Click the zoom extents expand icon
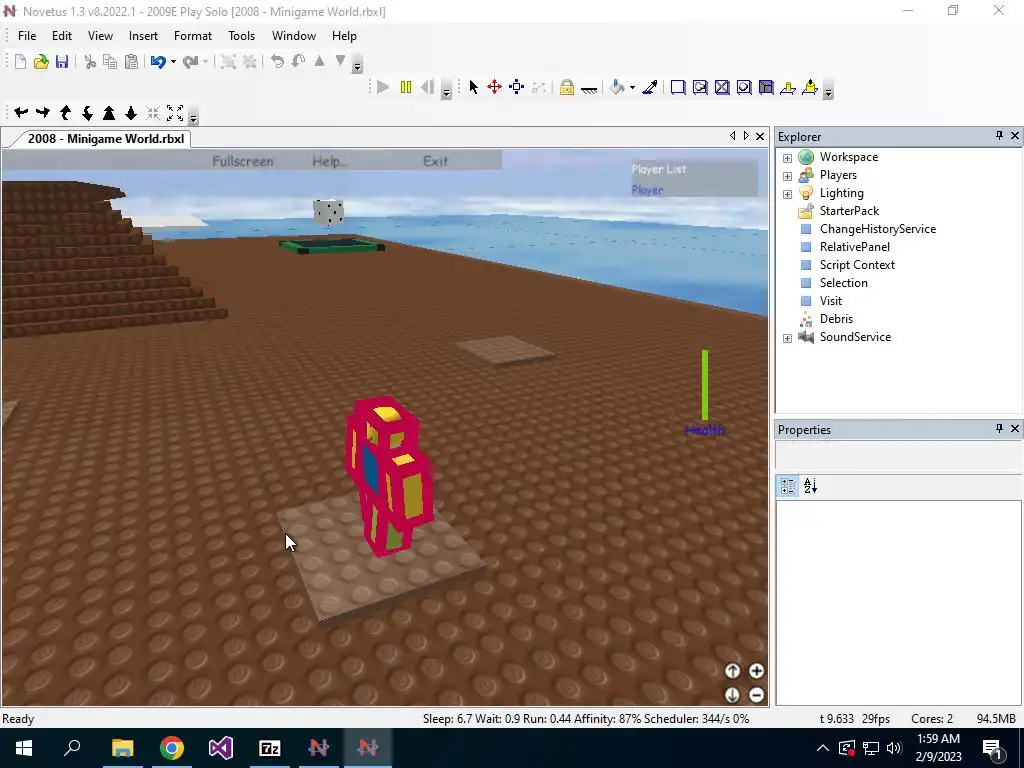The height and width of the screenshot is (768, 1024). coord(175,113)
